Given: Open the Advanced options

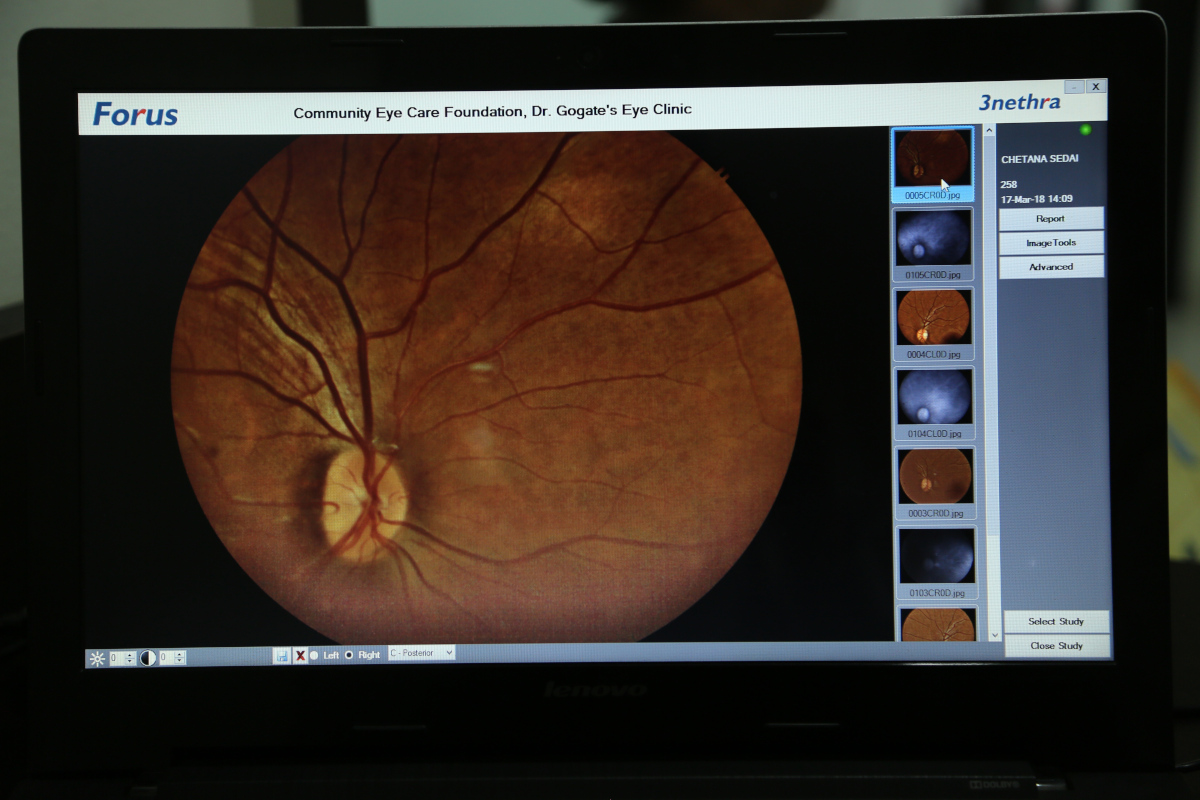Looking at the screenshot, I should coord(1051,267).
